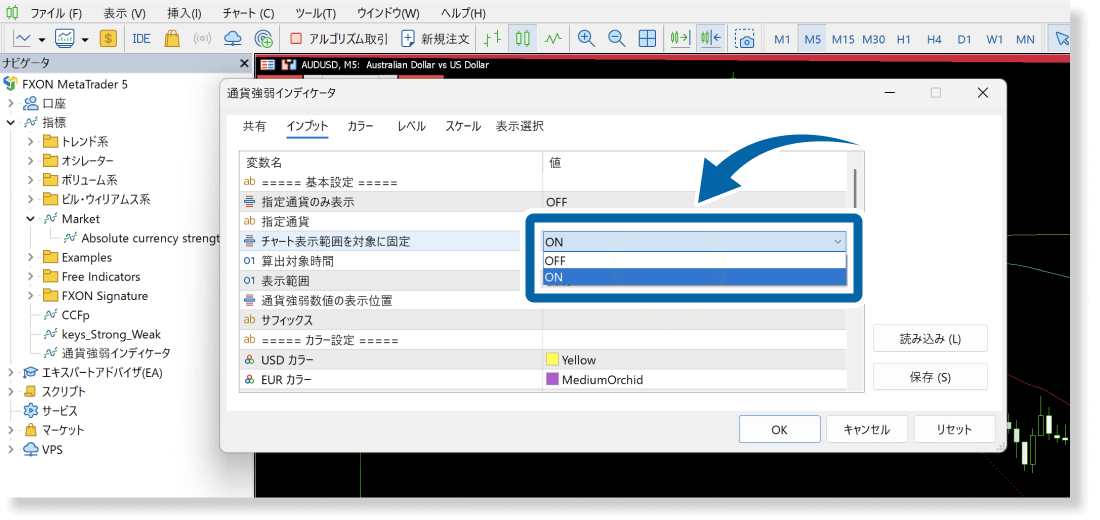Click the dollar sign trading icon
Screen dimensions: 1100x520
pyautogui.click(x=108, y=39)
